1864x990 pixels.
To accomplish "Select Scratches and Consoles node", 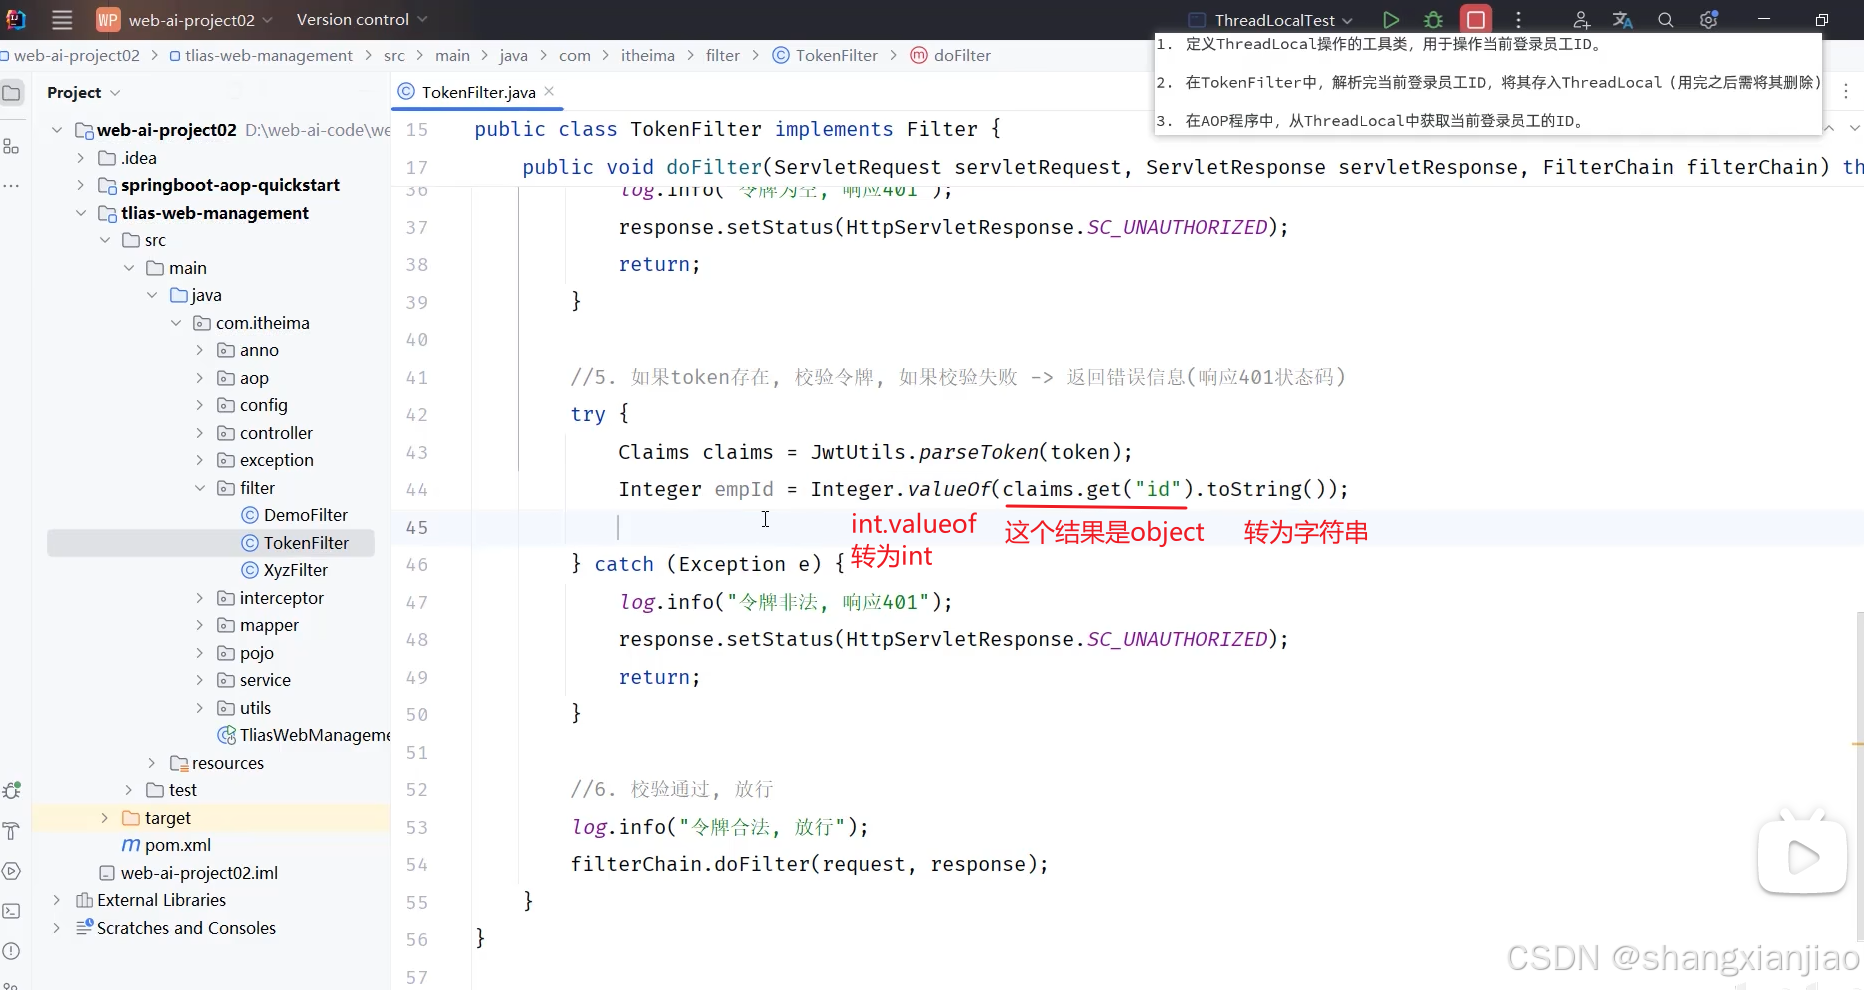I will pyautogui.click(x=176, y=928).
